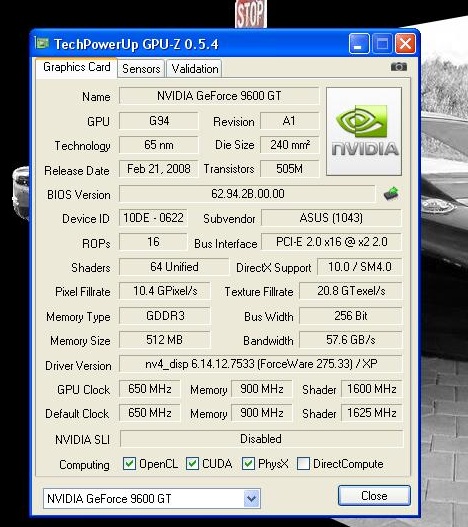Click the Subvendor value ASUS (1043)
The width and height of the screenshot is (468, 527).
[331, 218]
